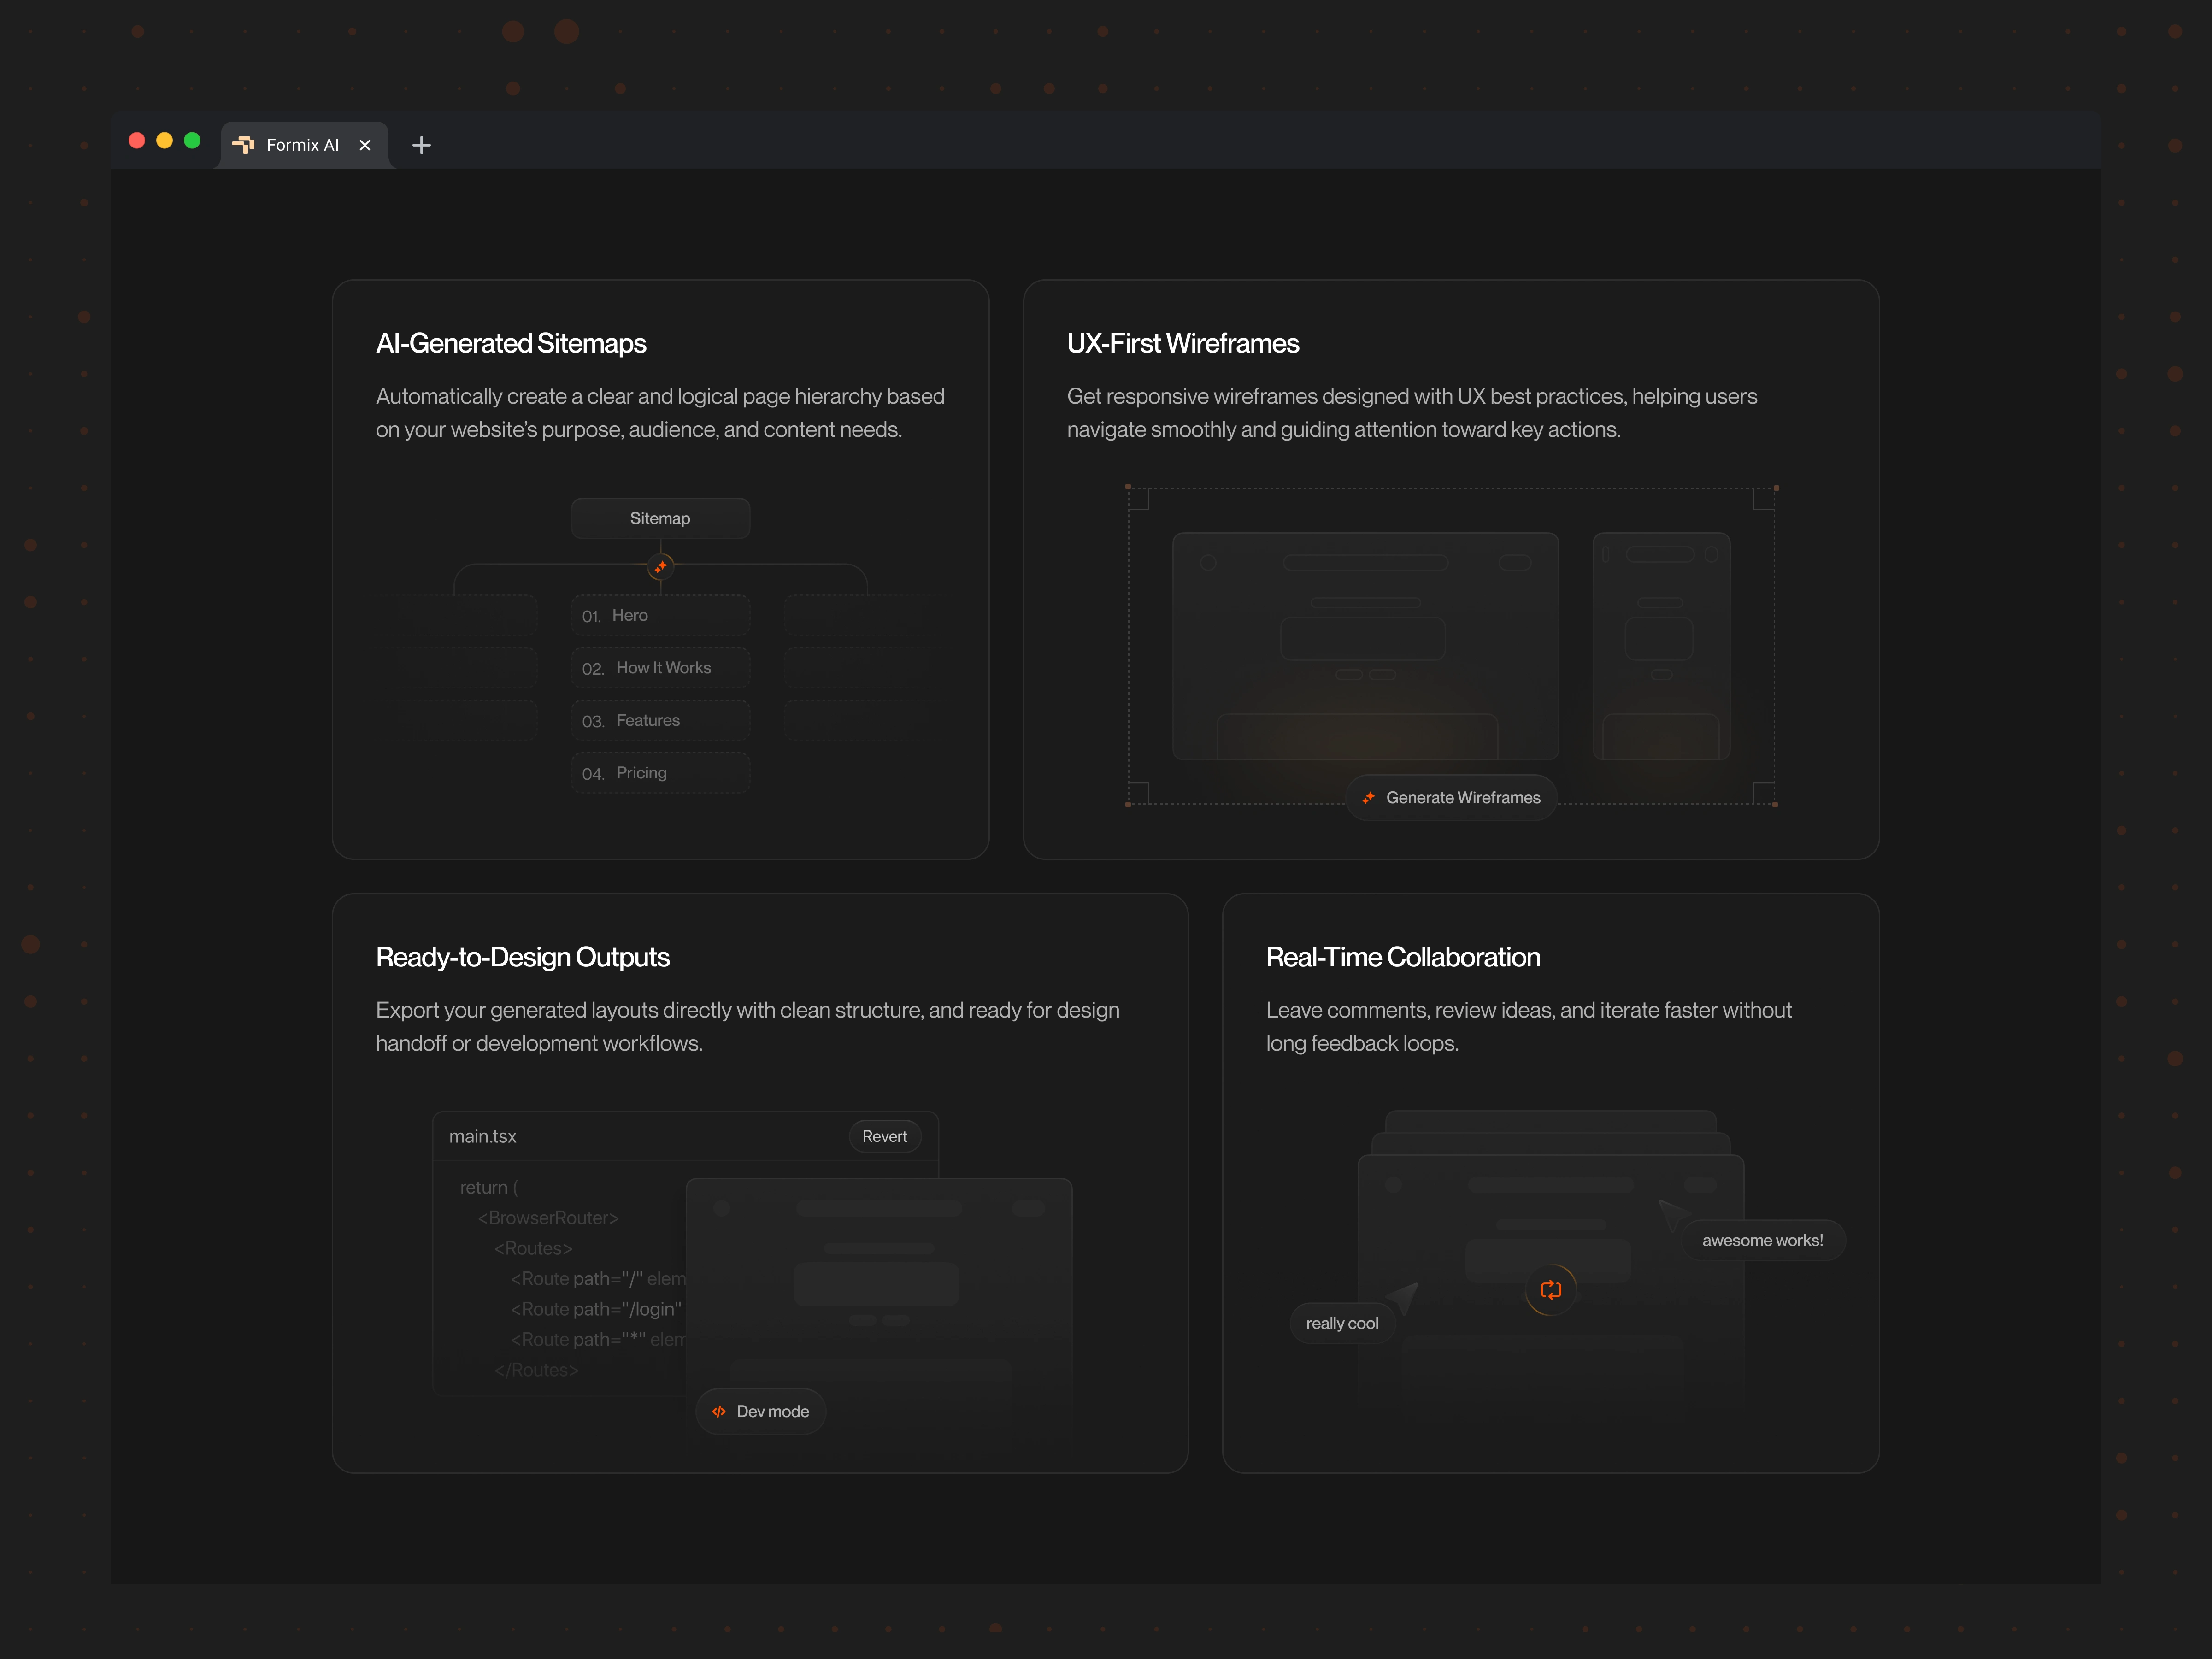The width and height of the screenshot is (2212, 1659).
Task: Close the Formix AI tab
Action: click(x=365, y=145)
